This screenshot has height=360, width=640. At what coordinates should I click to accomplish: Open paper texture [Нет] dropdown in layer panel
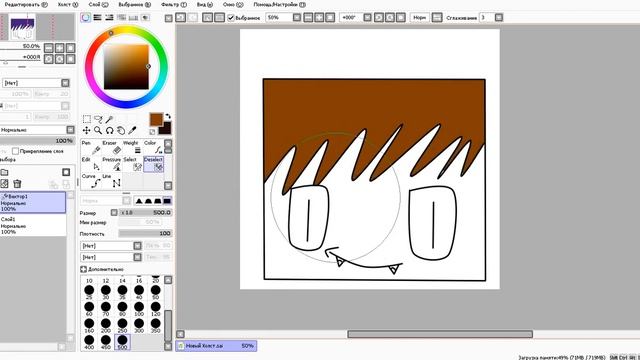pyautogui.click(x=65, y=83)
